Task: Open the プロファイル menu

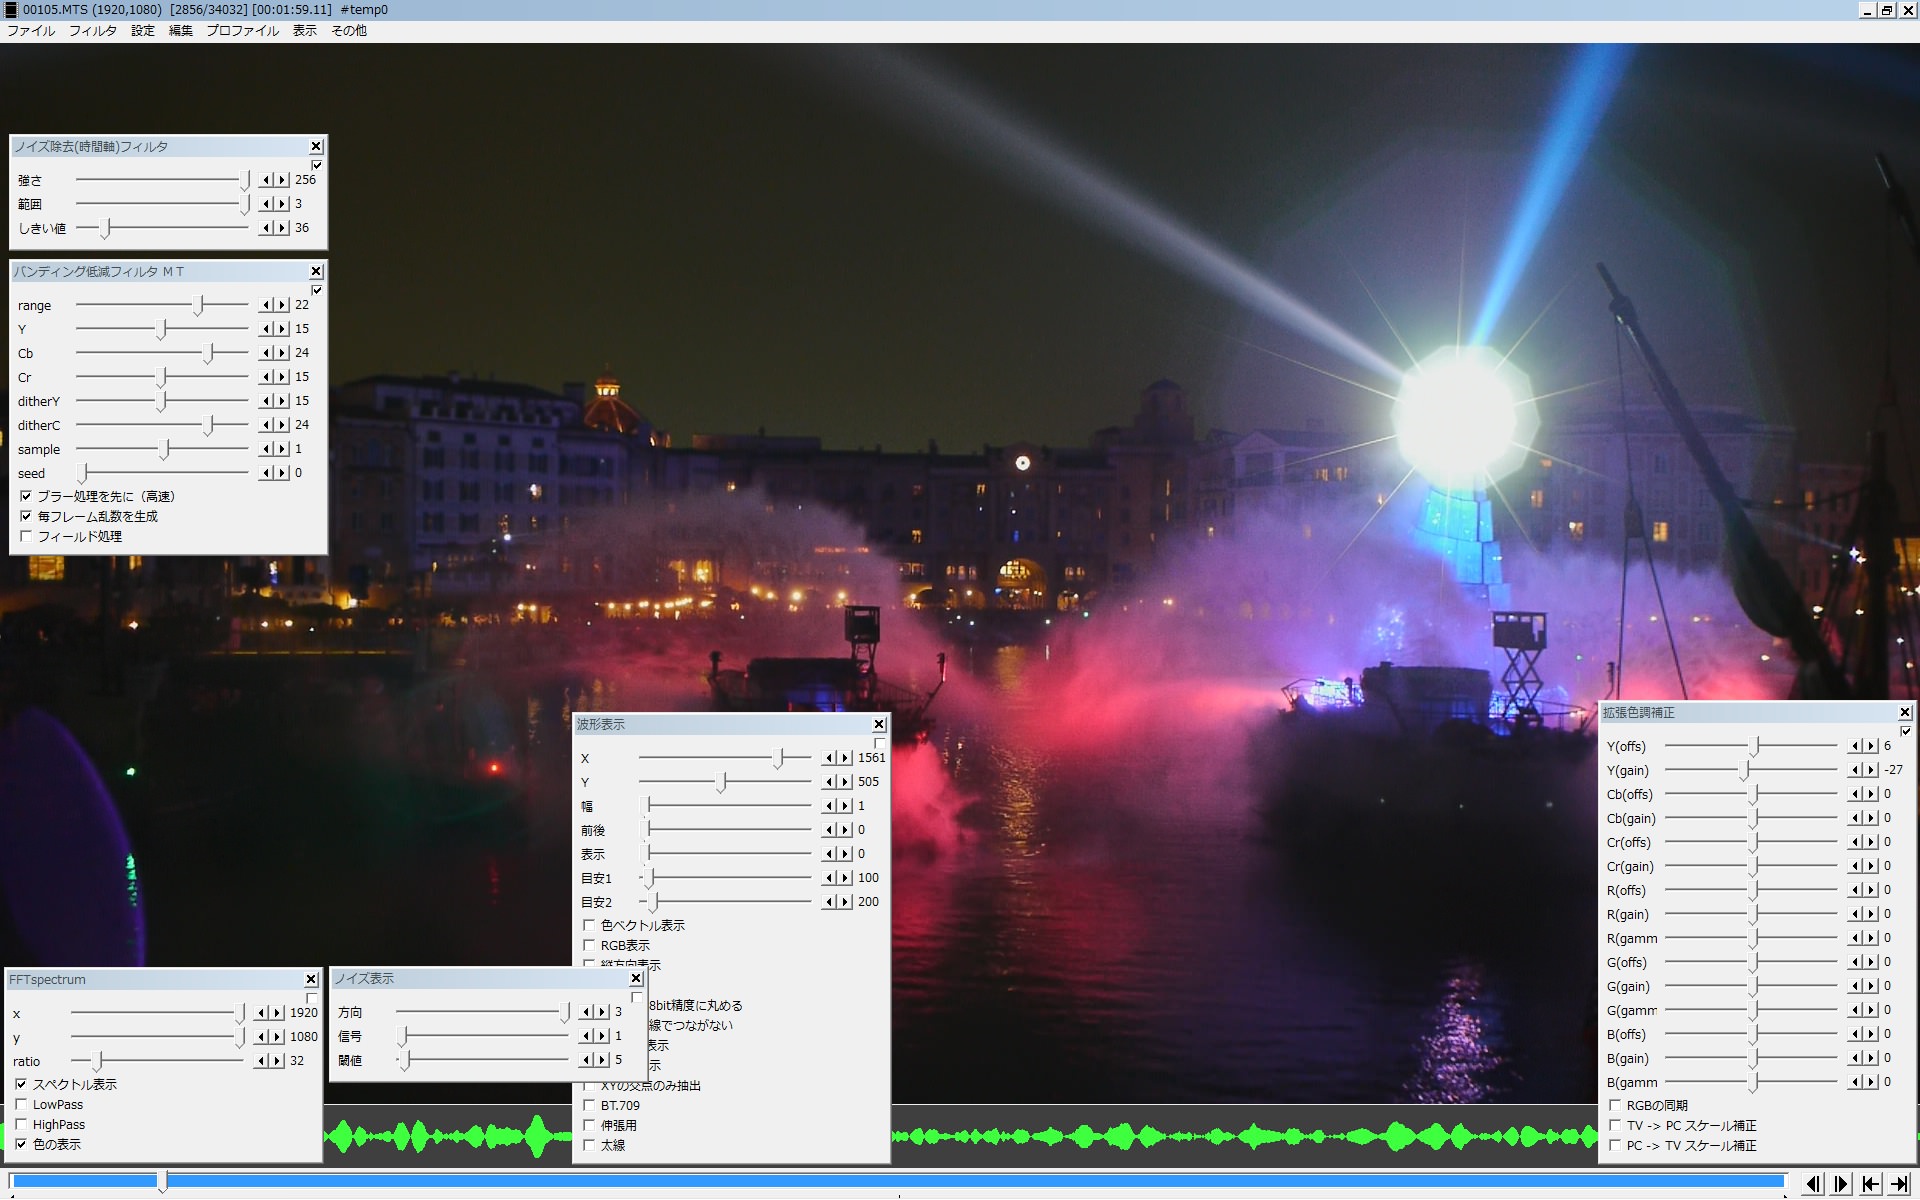Action: (x=242, y=31)
